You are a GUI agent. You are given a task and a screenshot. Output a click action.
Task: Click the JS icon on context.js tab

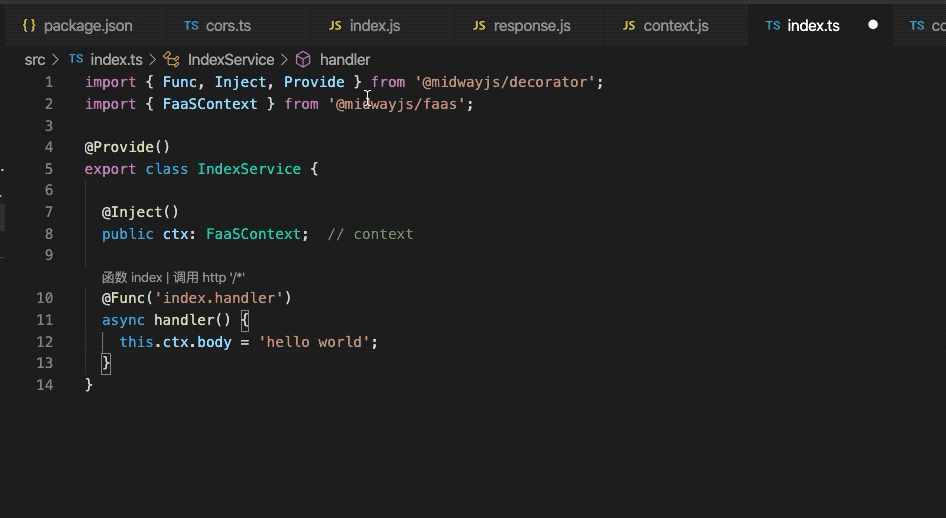(x=629, y=26)
